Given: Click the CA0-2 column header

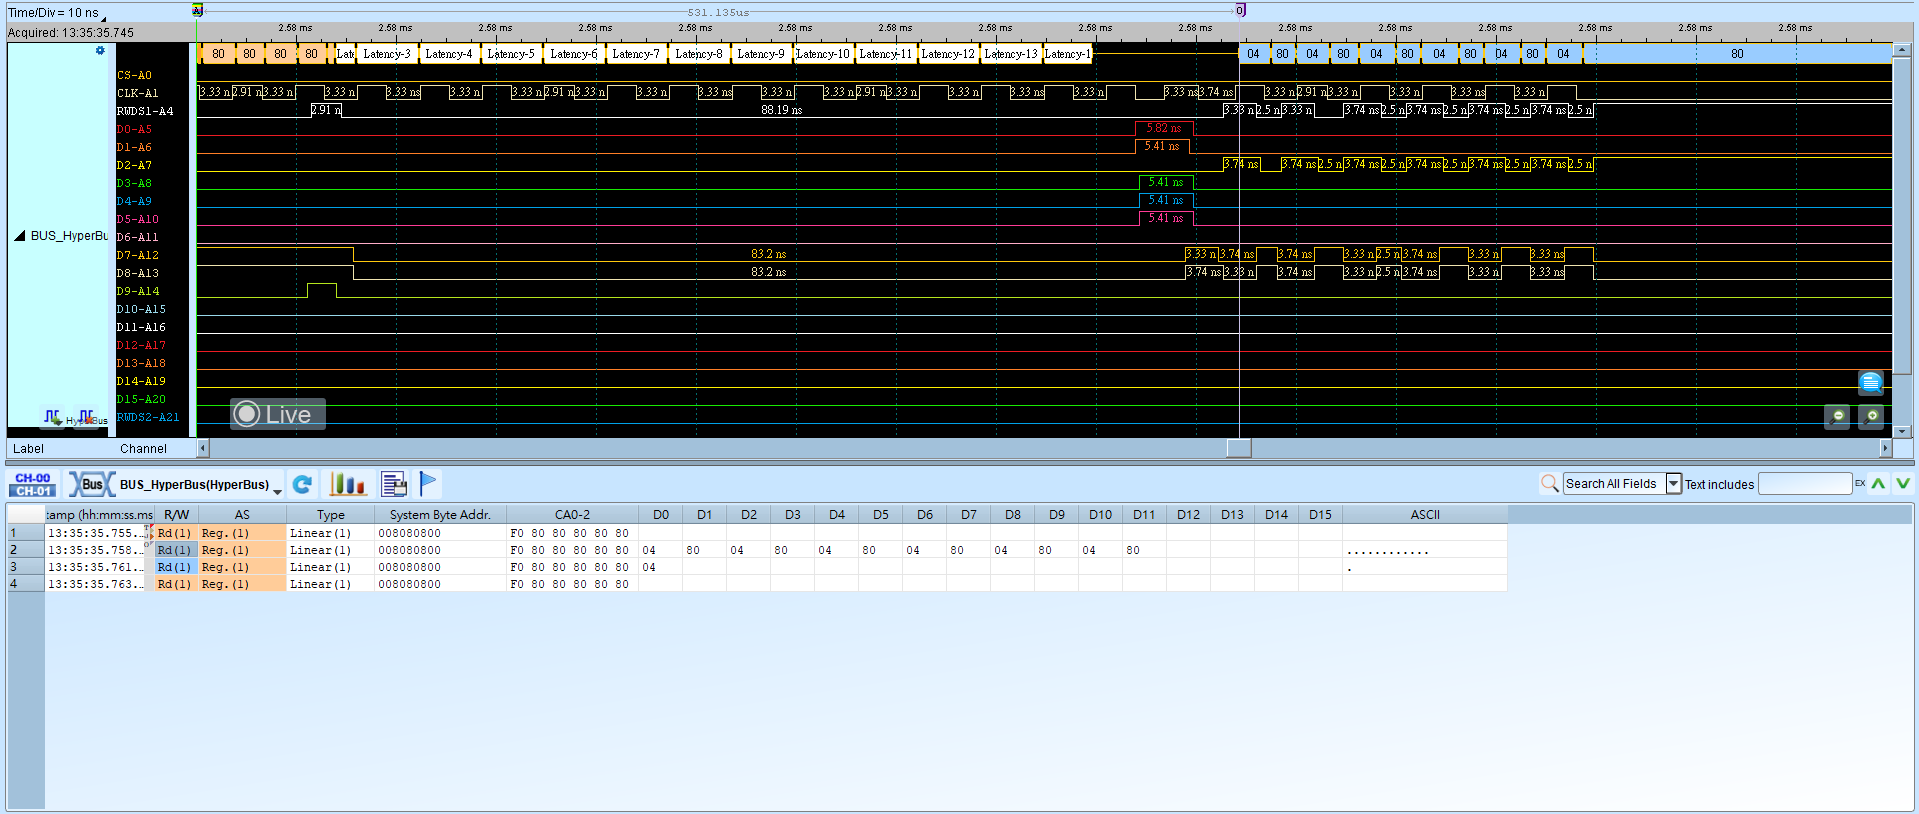Looking at the screenshot, I should (x=572, y=515).
